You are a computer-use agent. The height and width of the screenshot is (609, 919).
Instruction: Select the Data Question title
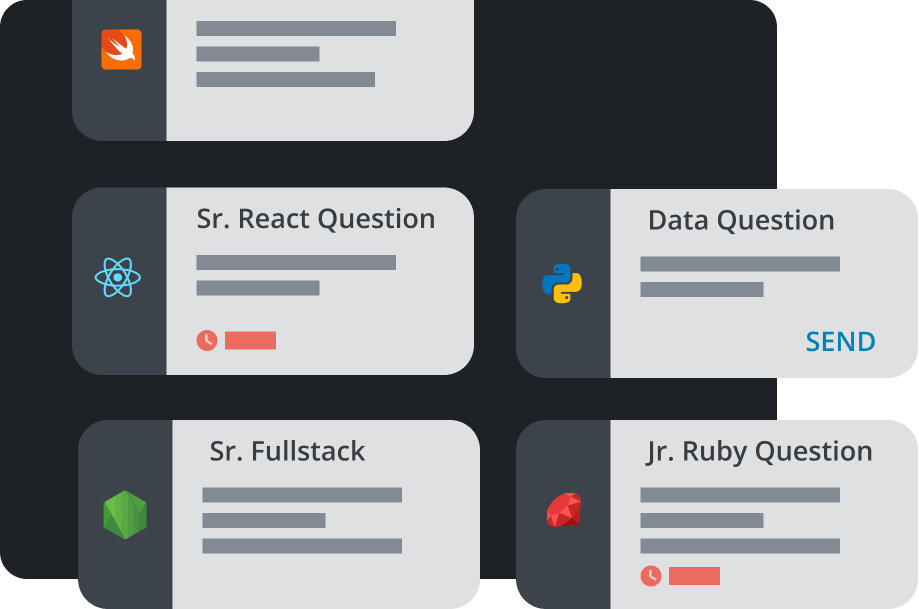(x=740, y=220)
